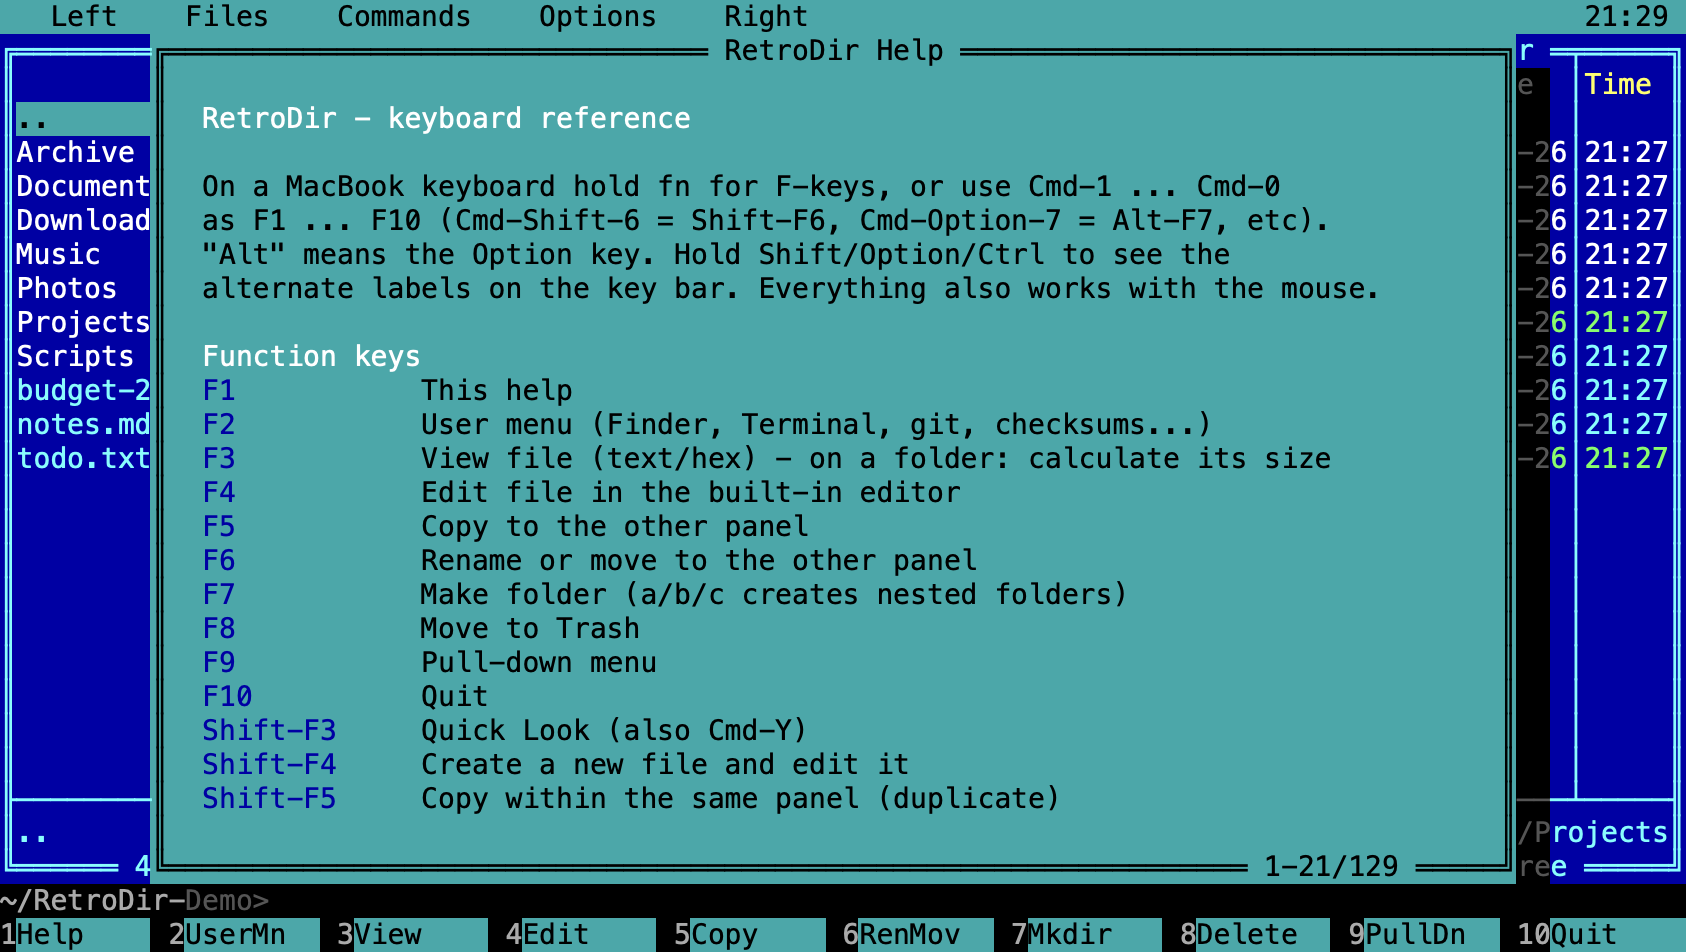Click the Shift-F4 Create new file entry
The height and width of the screenshot is (952, 1686).
point(556,765)
